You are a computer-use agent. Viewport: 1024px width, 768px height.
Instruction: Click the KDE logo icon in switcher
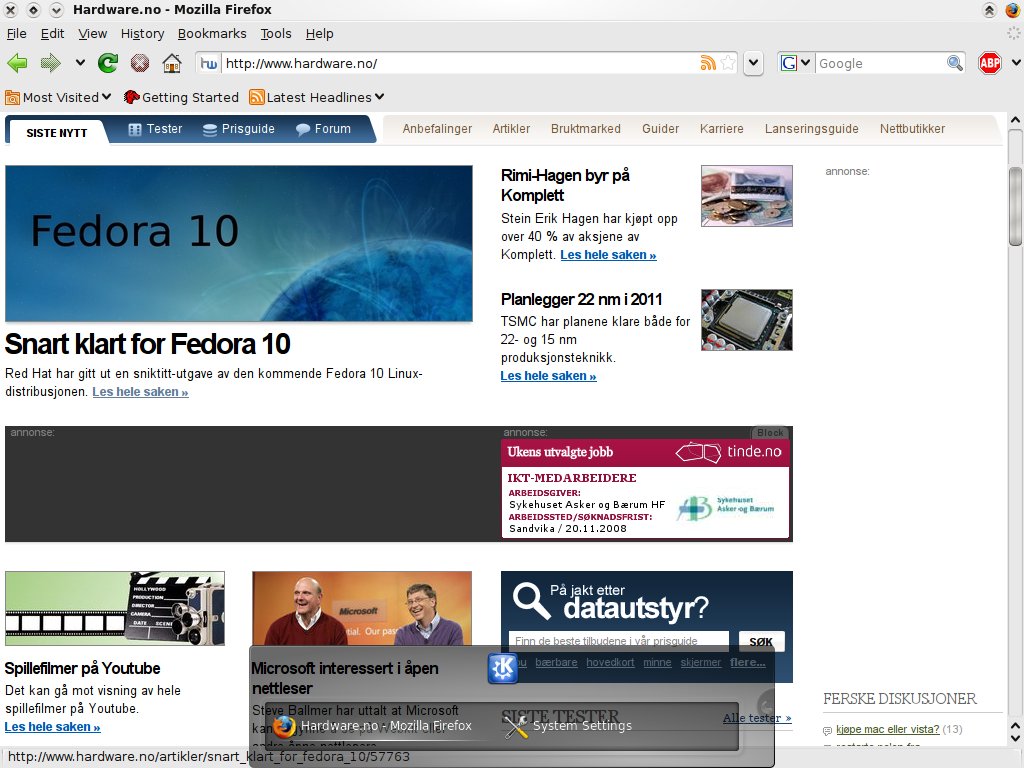(502, 668)
